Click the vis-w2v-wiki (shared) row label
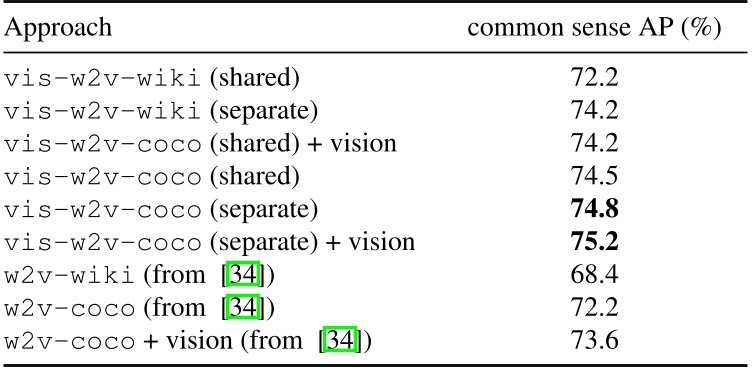The width and height of the screenshot is (752, 370). [x=152, y=79]
